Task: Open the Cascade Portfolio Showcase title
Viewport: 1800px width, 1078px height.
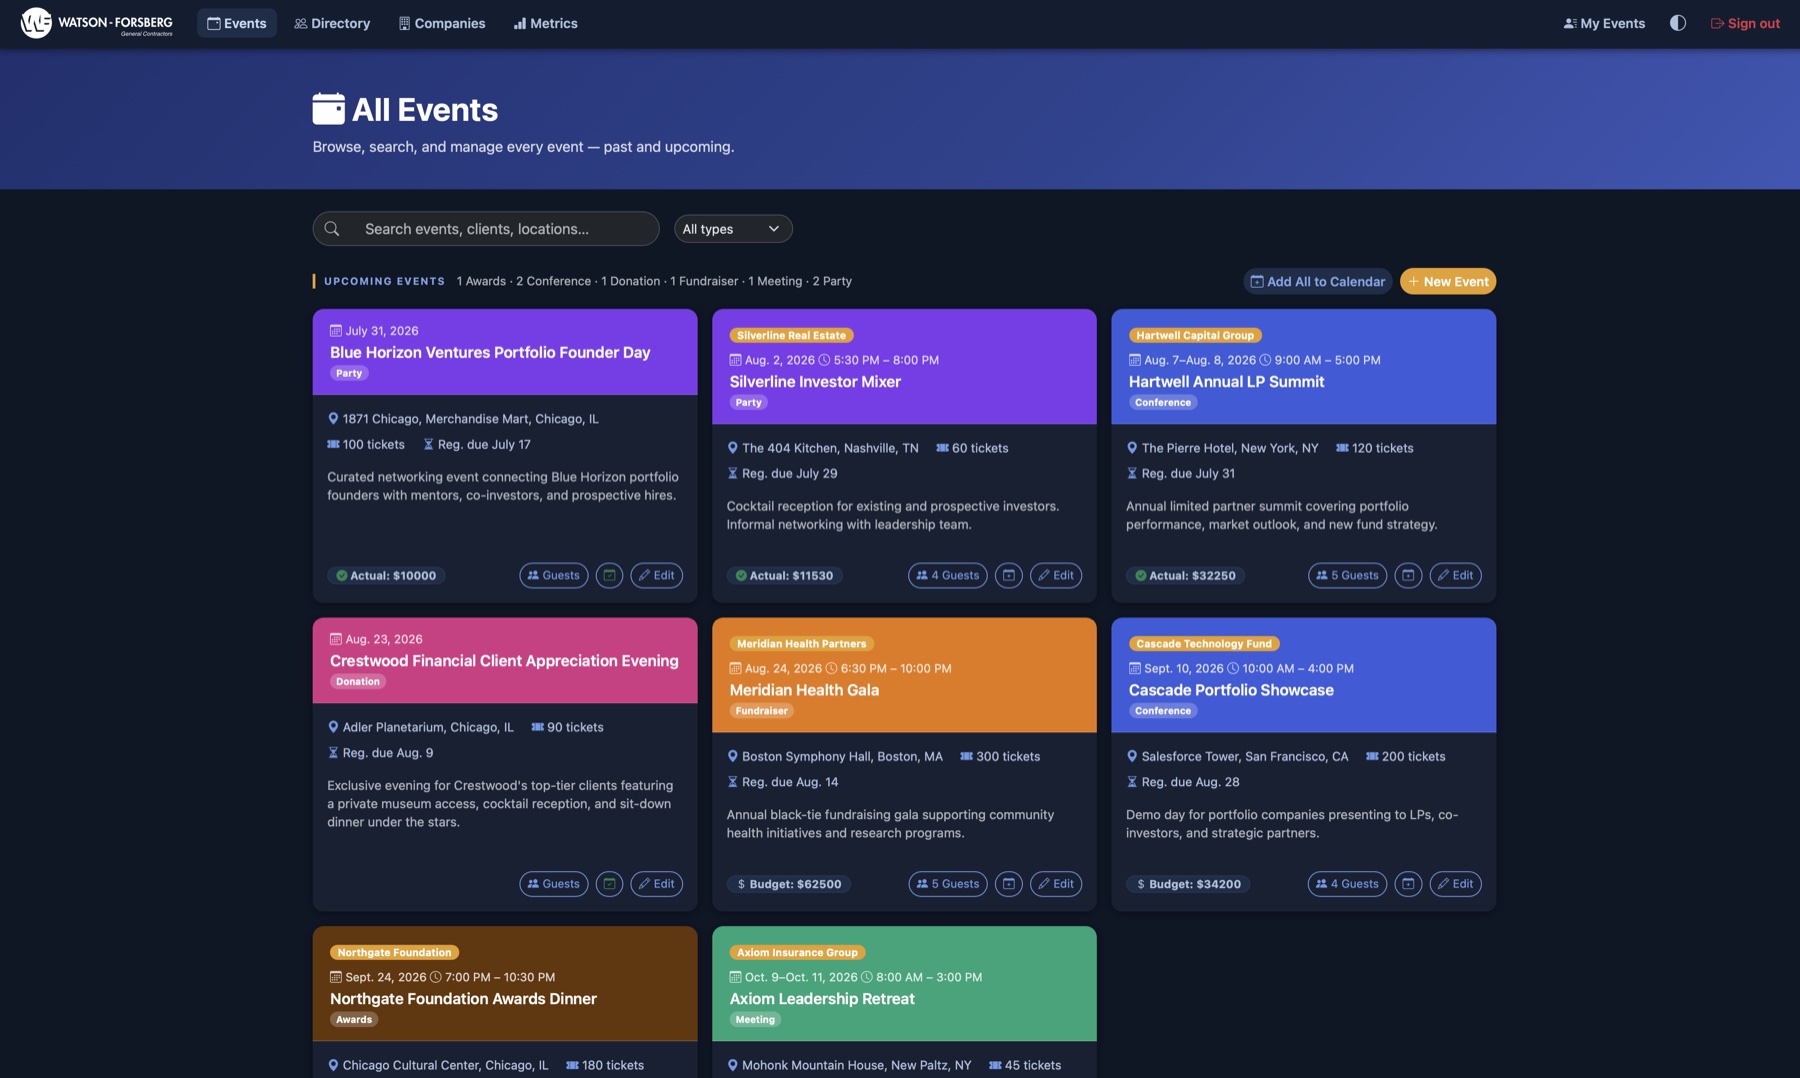Action: [x=1231, y=690]
